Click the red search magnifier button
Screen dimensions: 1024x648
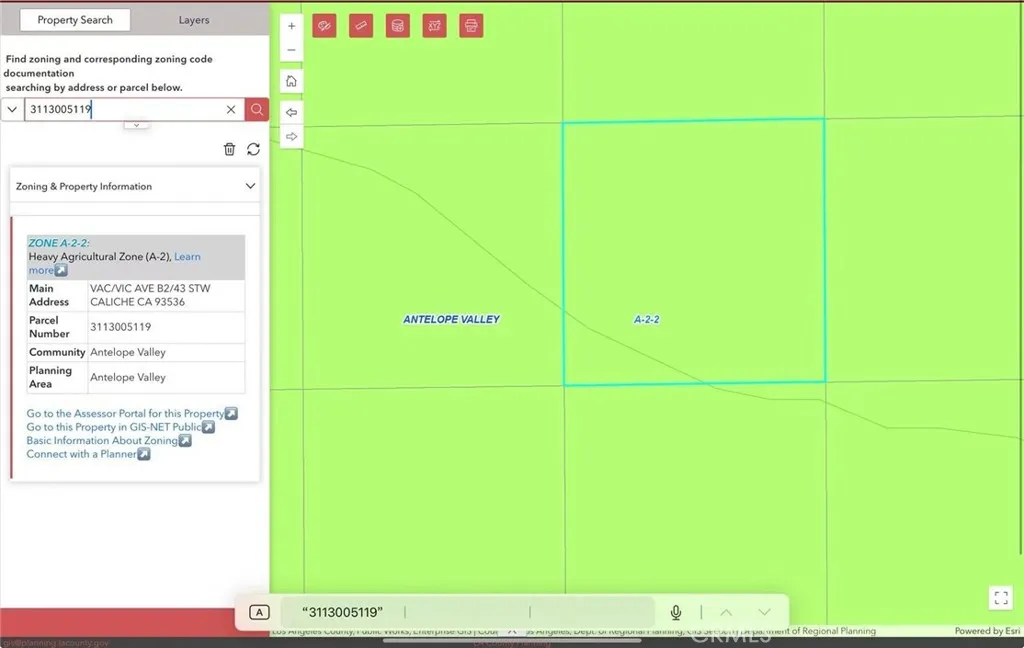coord(257,110)
